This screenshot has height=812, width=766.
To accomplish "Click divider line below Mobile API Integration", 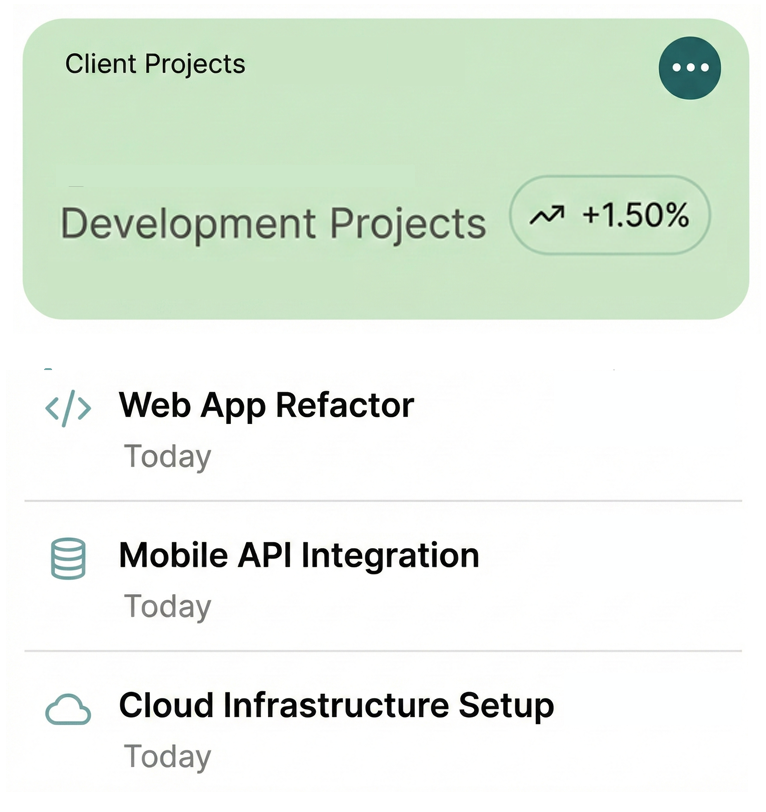I will (x=383, y=651).
